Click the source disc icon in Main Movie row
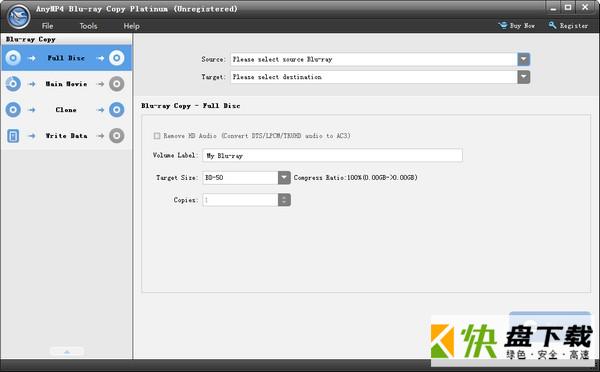This screenshot has height=372, width=600. click(13, 84)
